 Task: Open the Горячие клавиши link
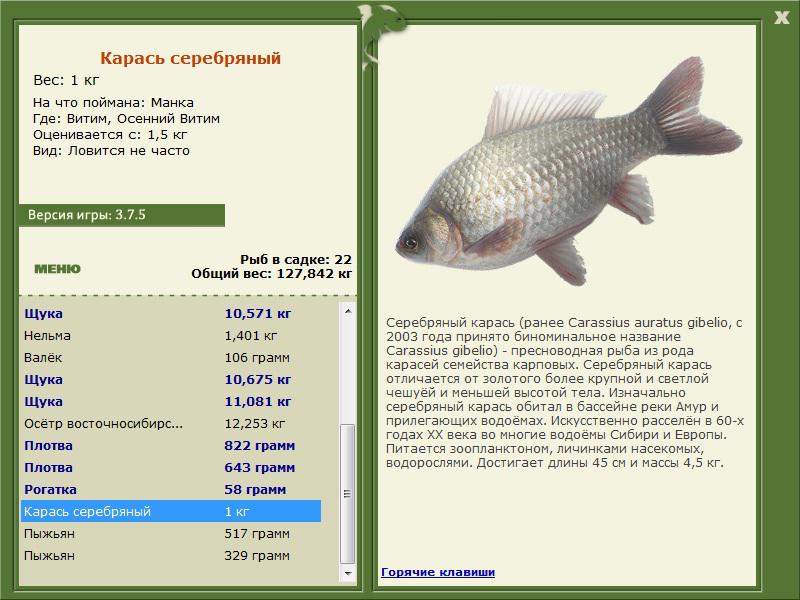[x=438, y=572]
